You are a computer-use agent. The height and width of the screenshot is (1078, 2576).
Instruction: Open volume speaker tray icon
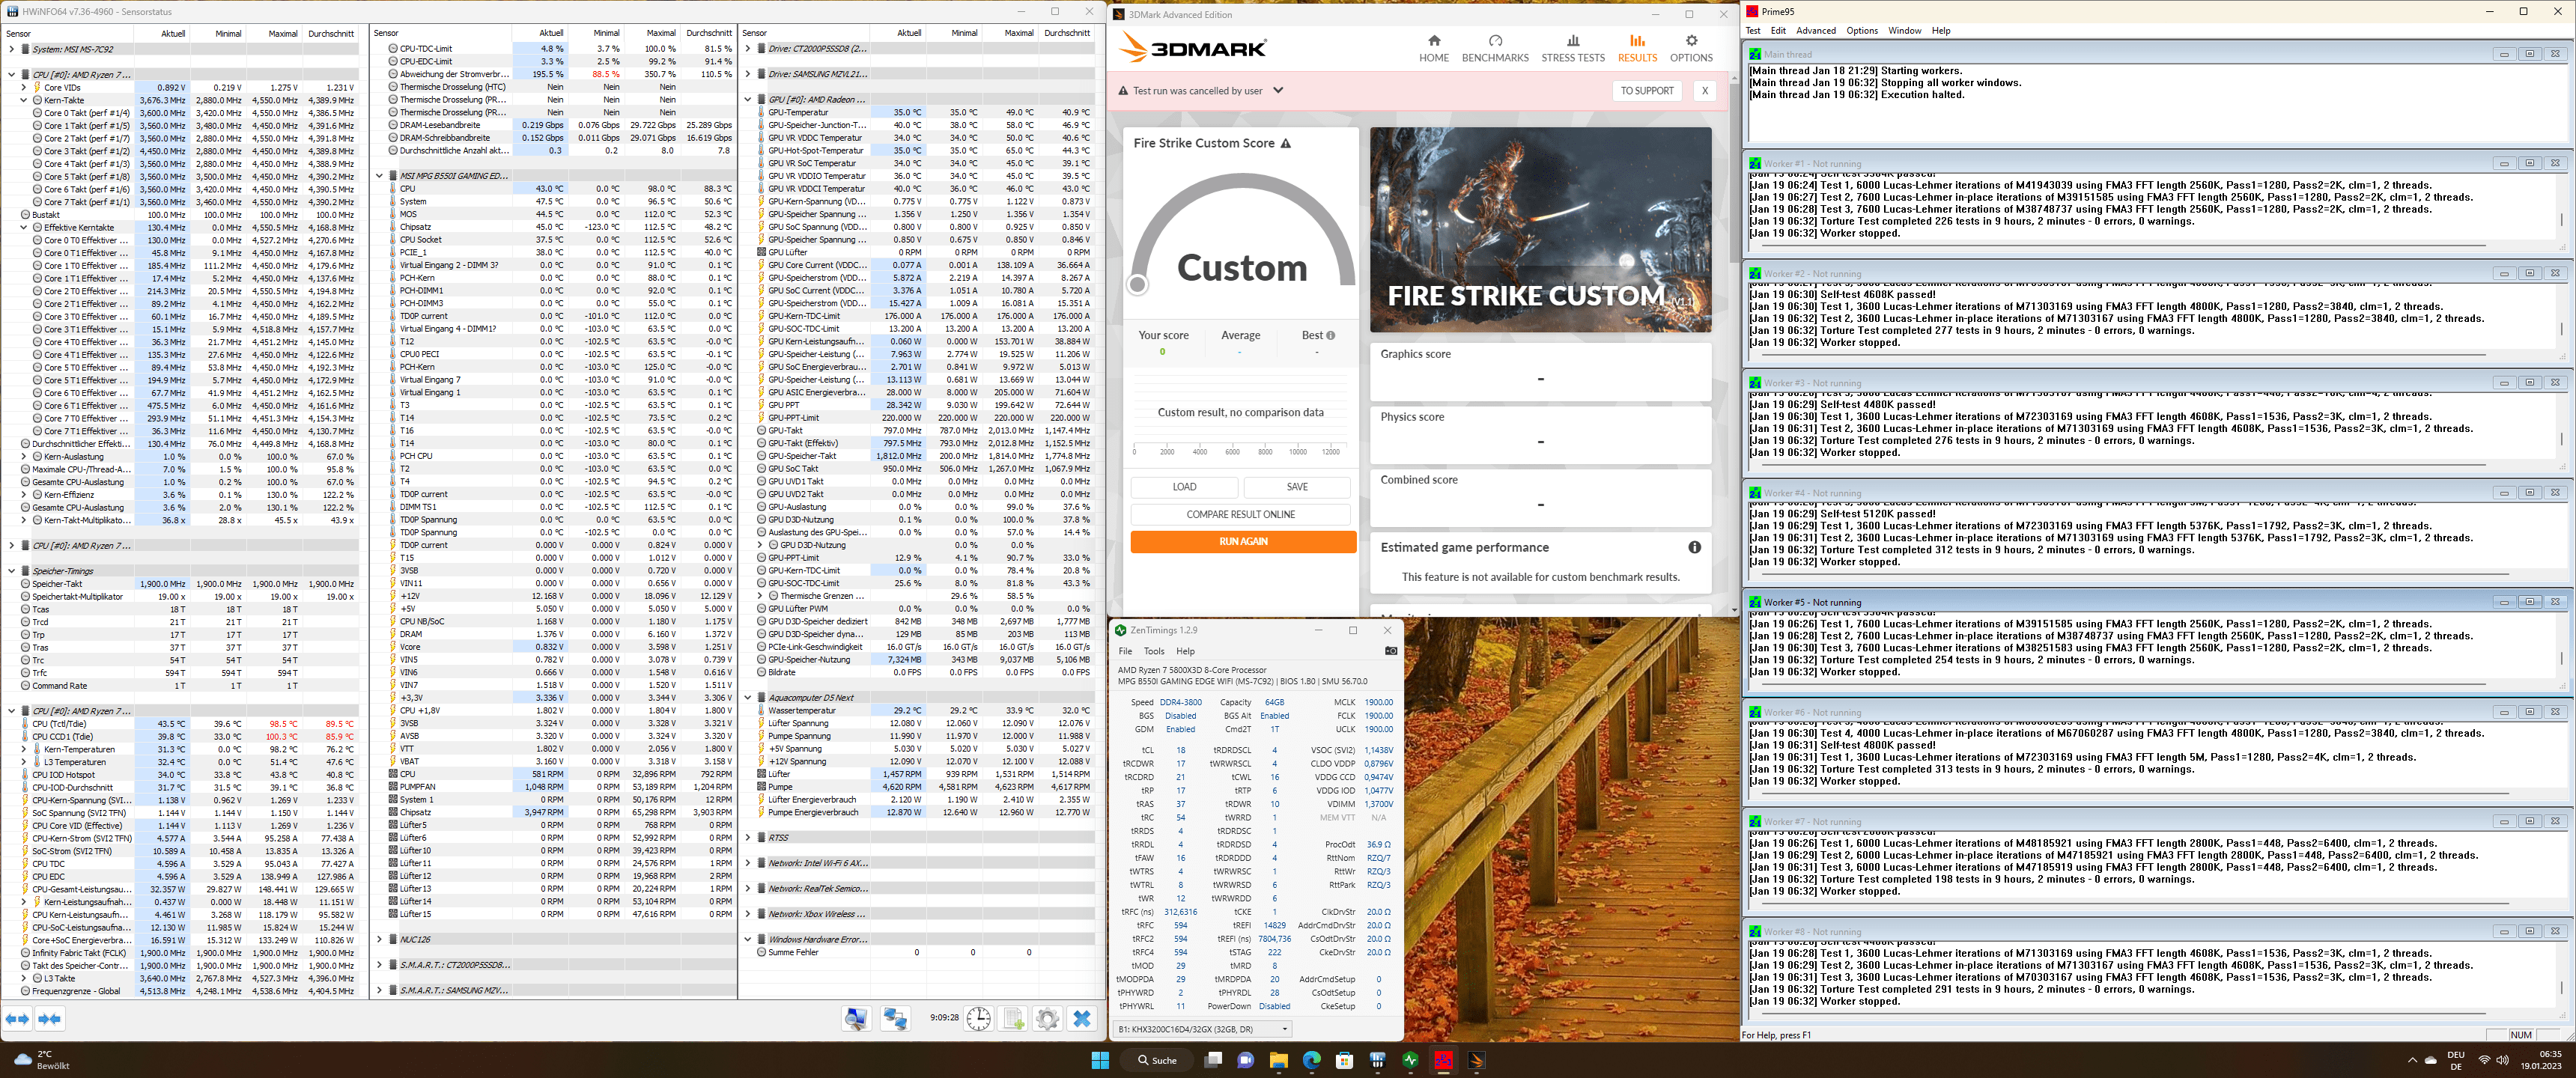click(x=2502, y=1060)
